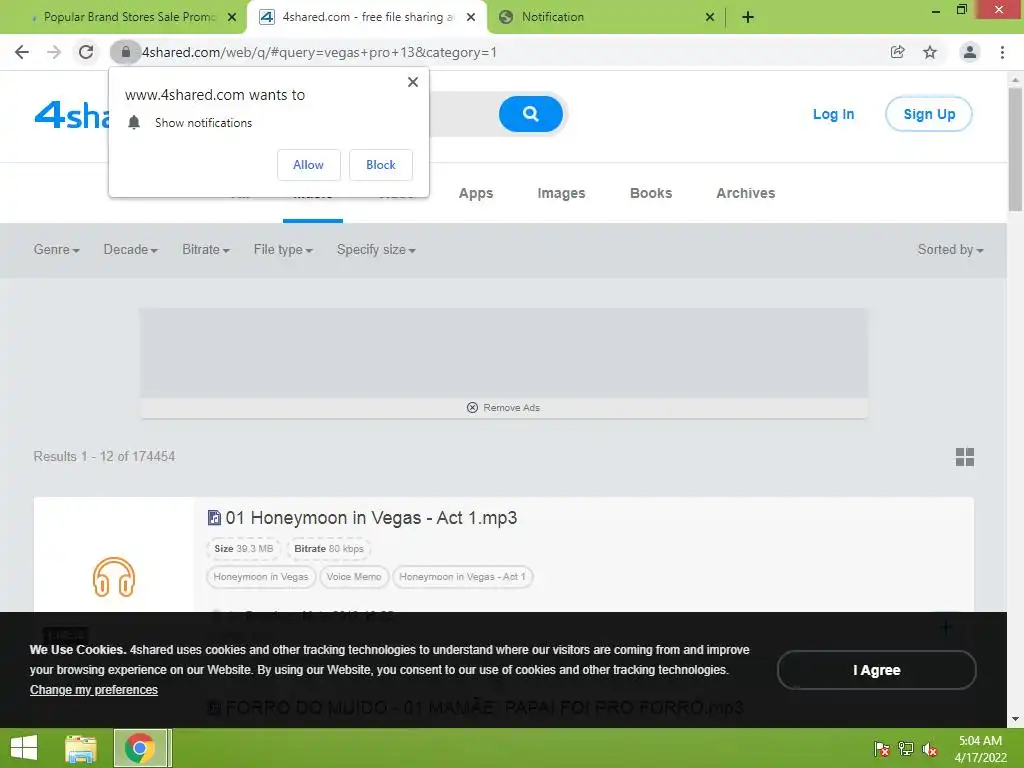This screenshot has width=1024, height=768.
Task: Close the Popular Brand Stores tab
Action: pos(232,17)
